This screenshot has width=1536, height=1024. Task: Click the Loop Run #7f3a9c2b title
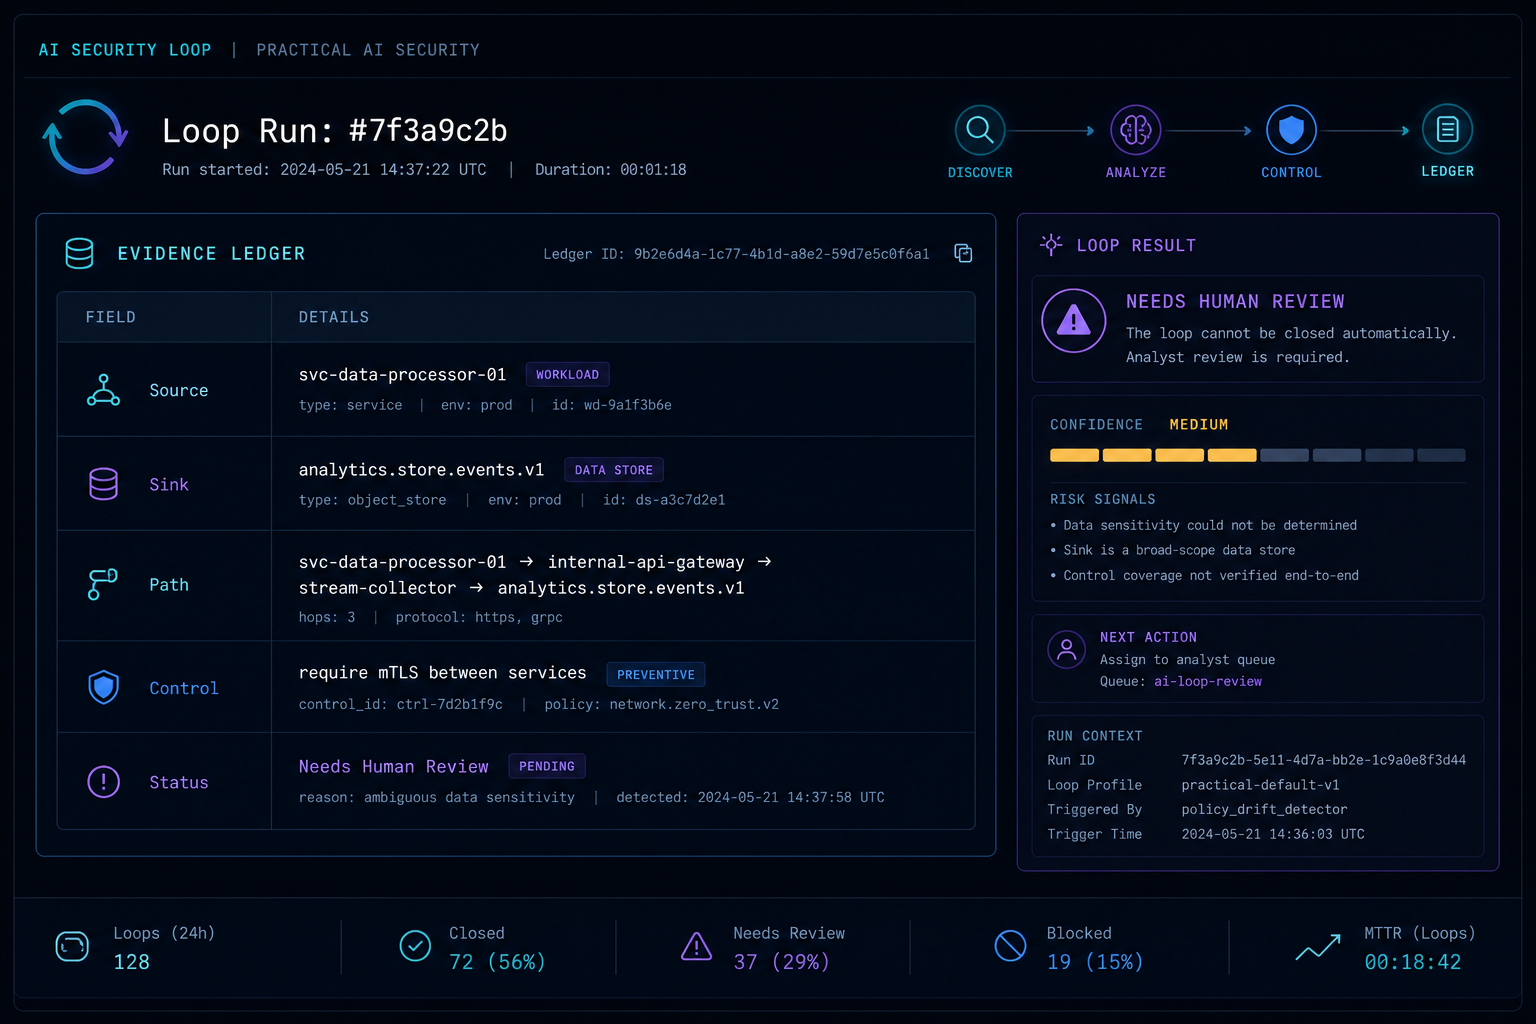pyautogui.click(x=335, y=131)
